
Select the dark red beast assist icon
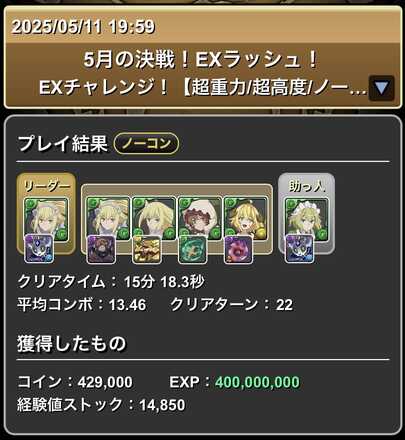point(101,249)
